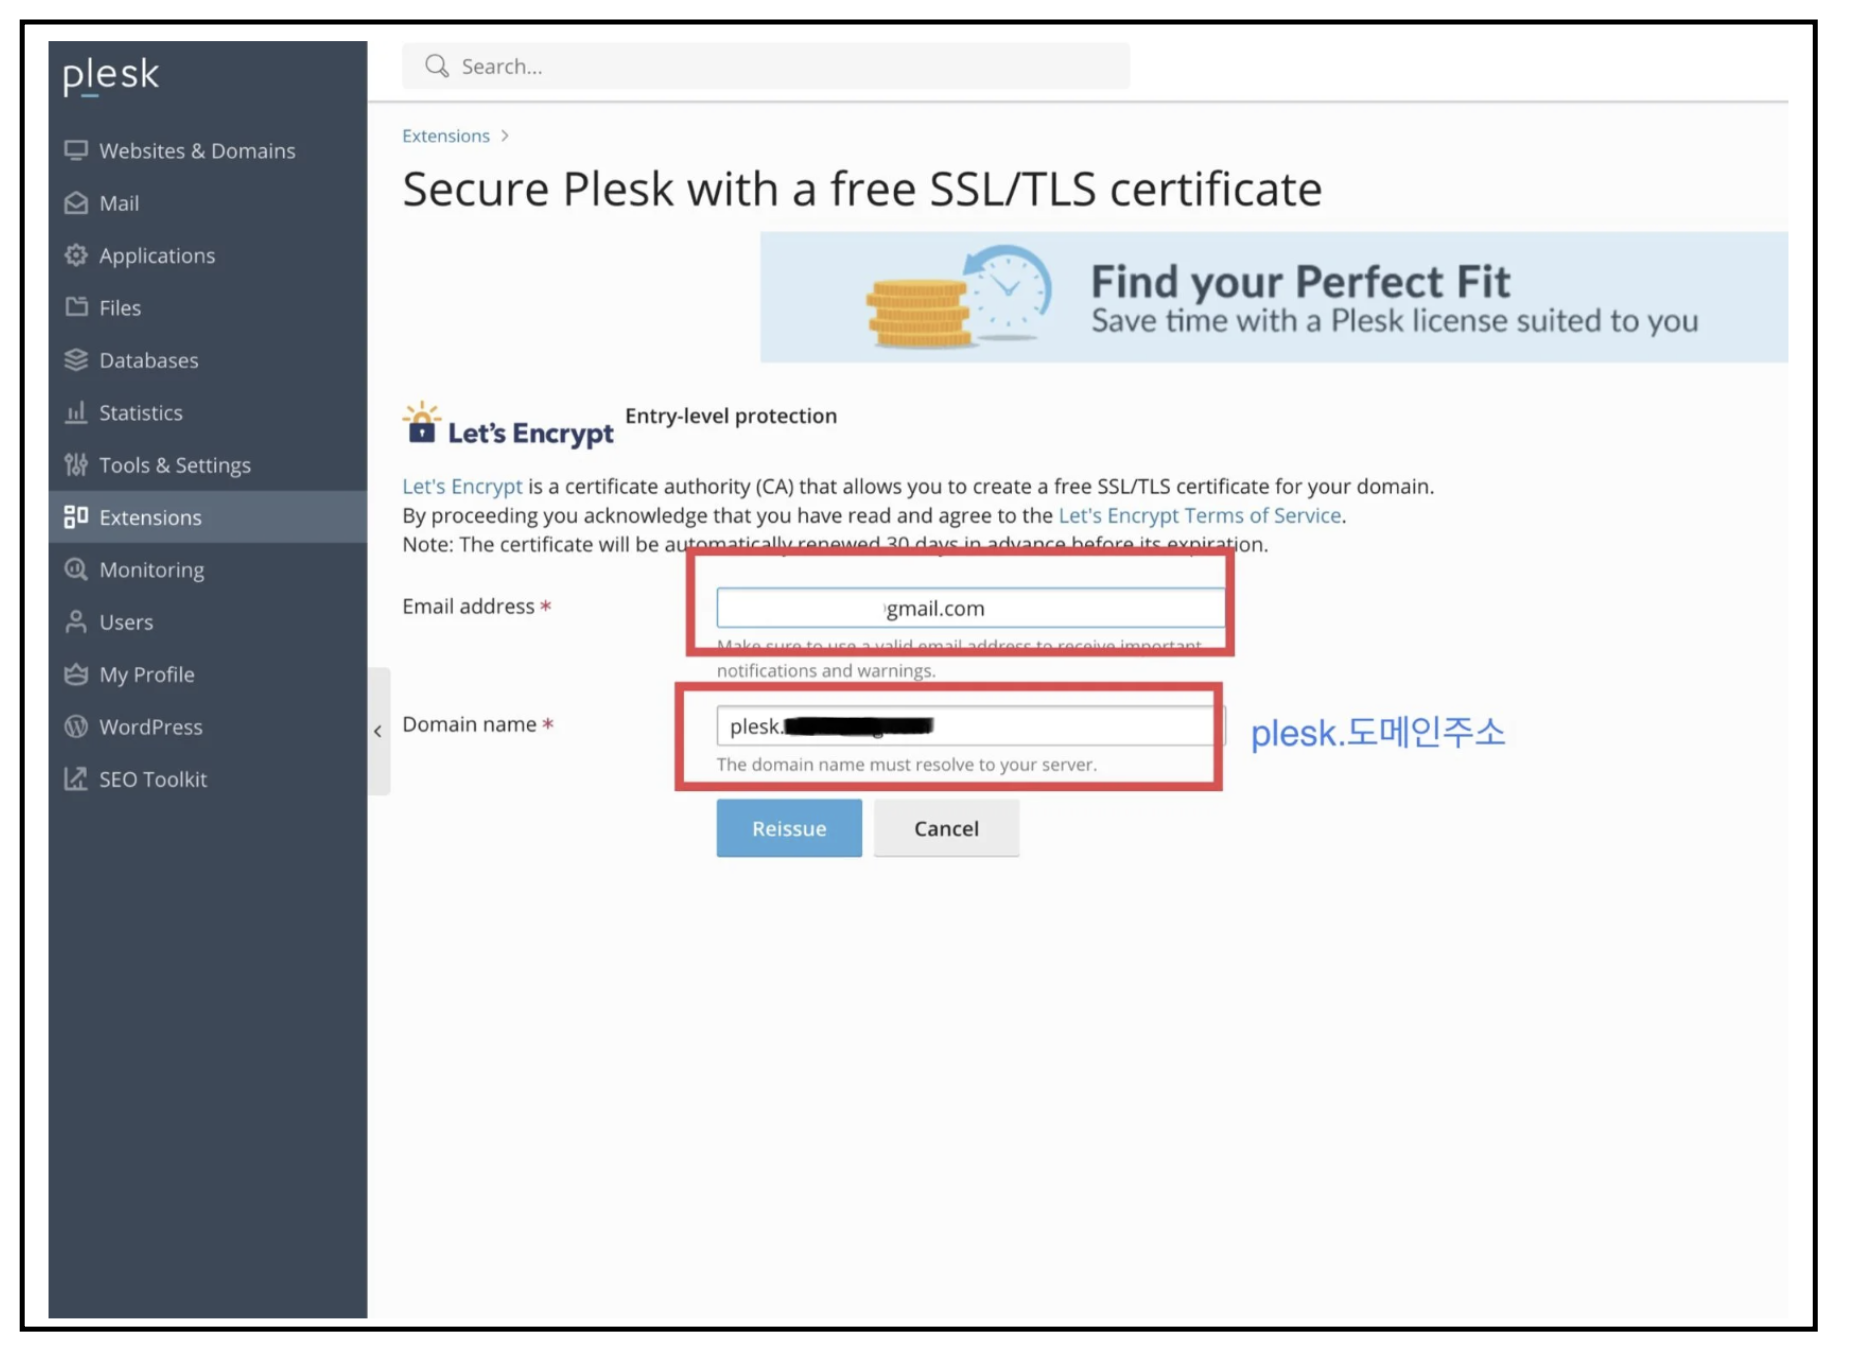Viewport: 1854px width, 1348px height.
Task: Open the Databases menu item
Action: pos(208,360)
